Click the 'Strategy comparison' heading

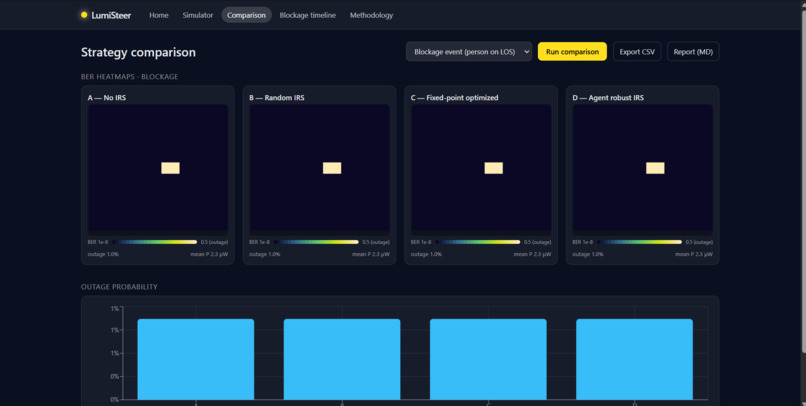[138, 52]
